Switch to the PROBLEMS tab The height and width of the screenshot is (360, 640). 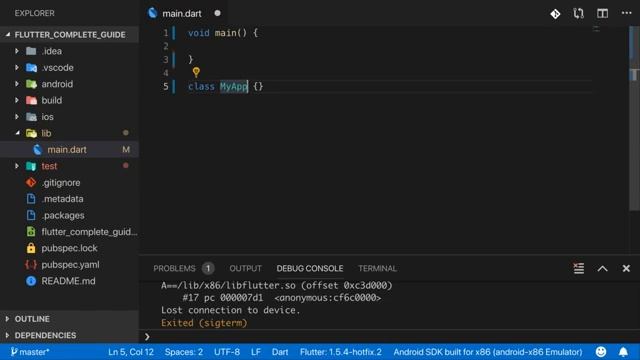174,268
